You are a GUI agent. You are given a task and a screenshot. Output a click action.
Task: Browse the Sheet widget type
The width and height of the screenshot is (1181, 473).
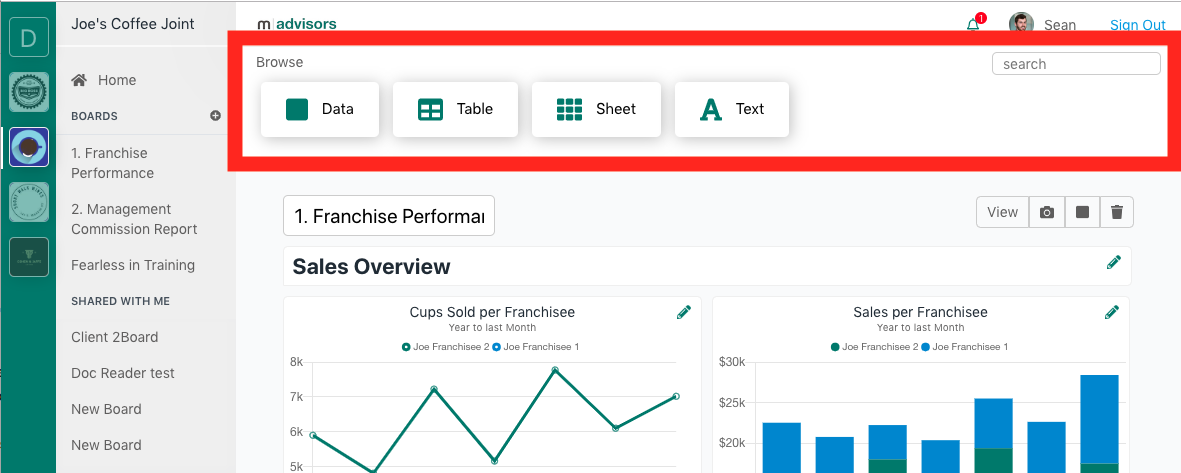pos(596,109)
